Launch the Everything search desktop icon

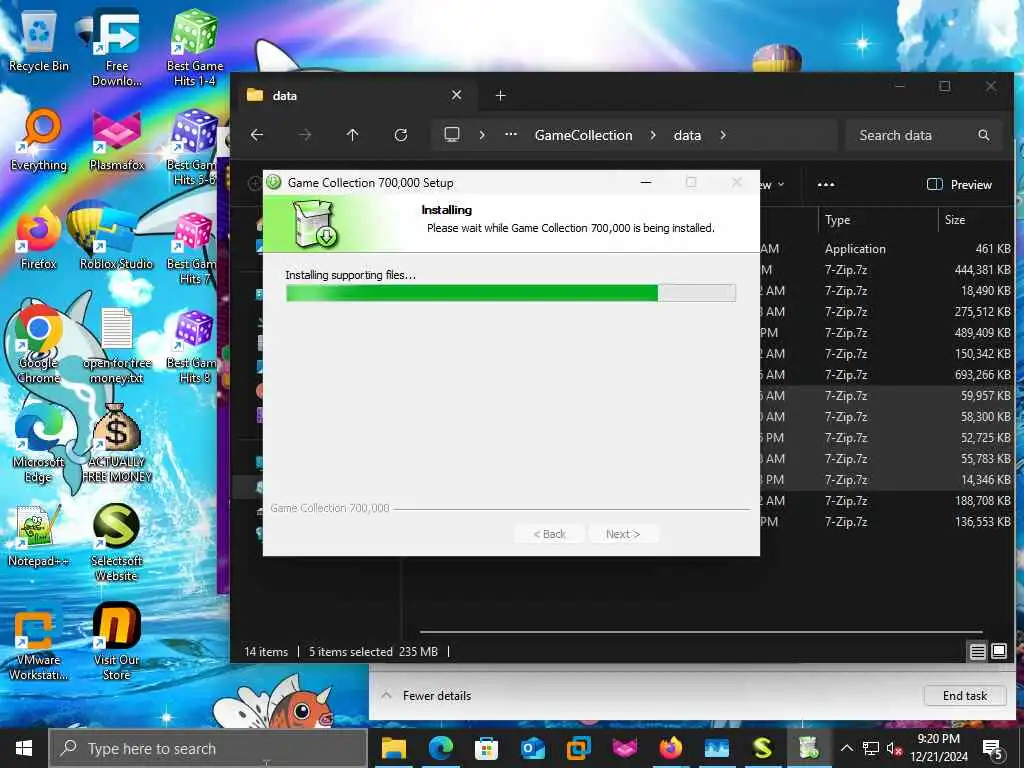(x=39, y=140)
